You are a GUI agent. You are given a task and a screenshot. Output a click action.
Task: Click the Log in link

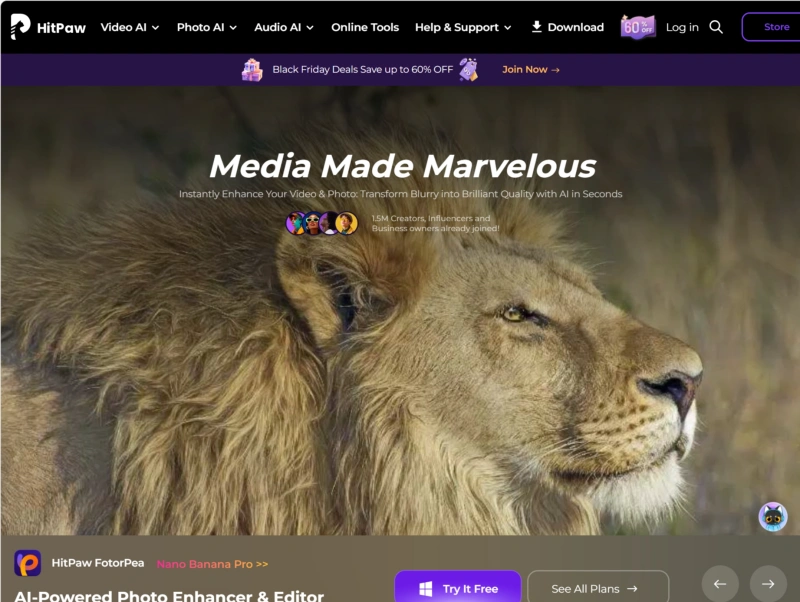point(682,27)
